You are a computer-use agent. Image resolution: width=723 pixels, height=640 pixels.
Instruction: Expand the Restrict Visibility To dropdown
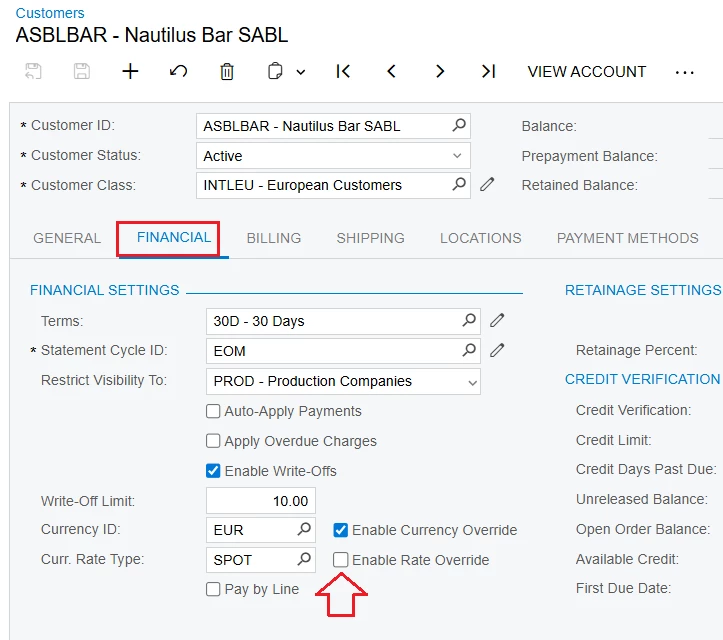point(472,382)
